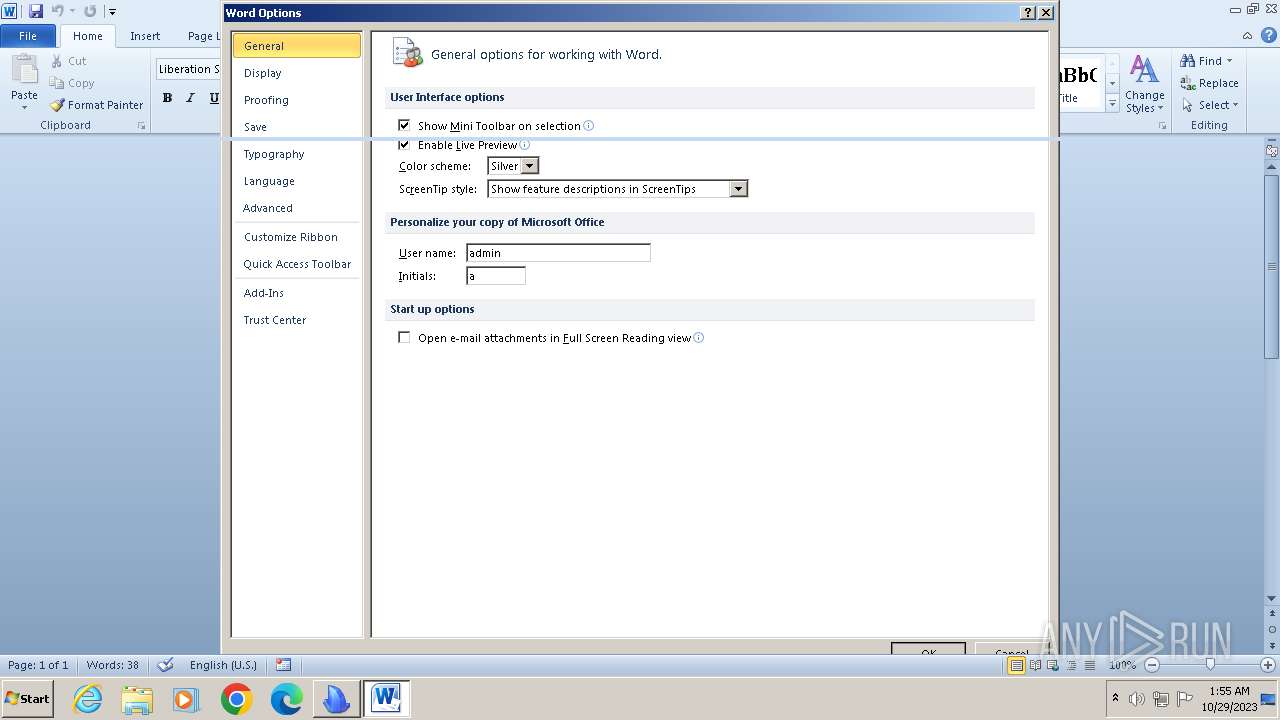Select the Save category
The image size is (1280, 720).
point(296,127)
